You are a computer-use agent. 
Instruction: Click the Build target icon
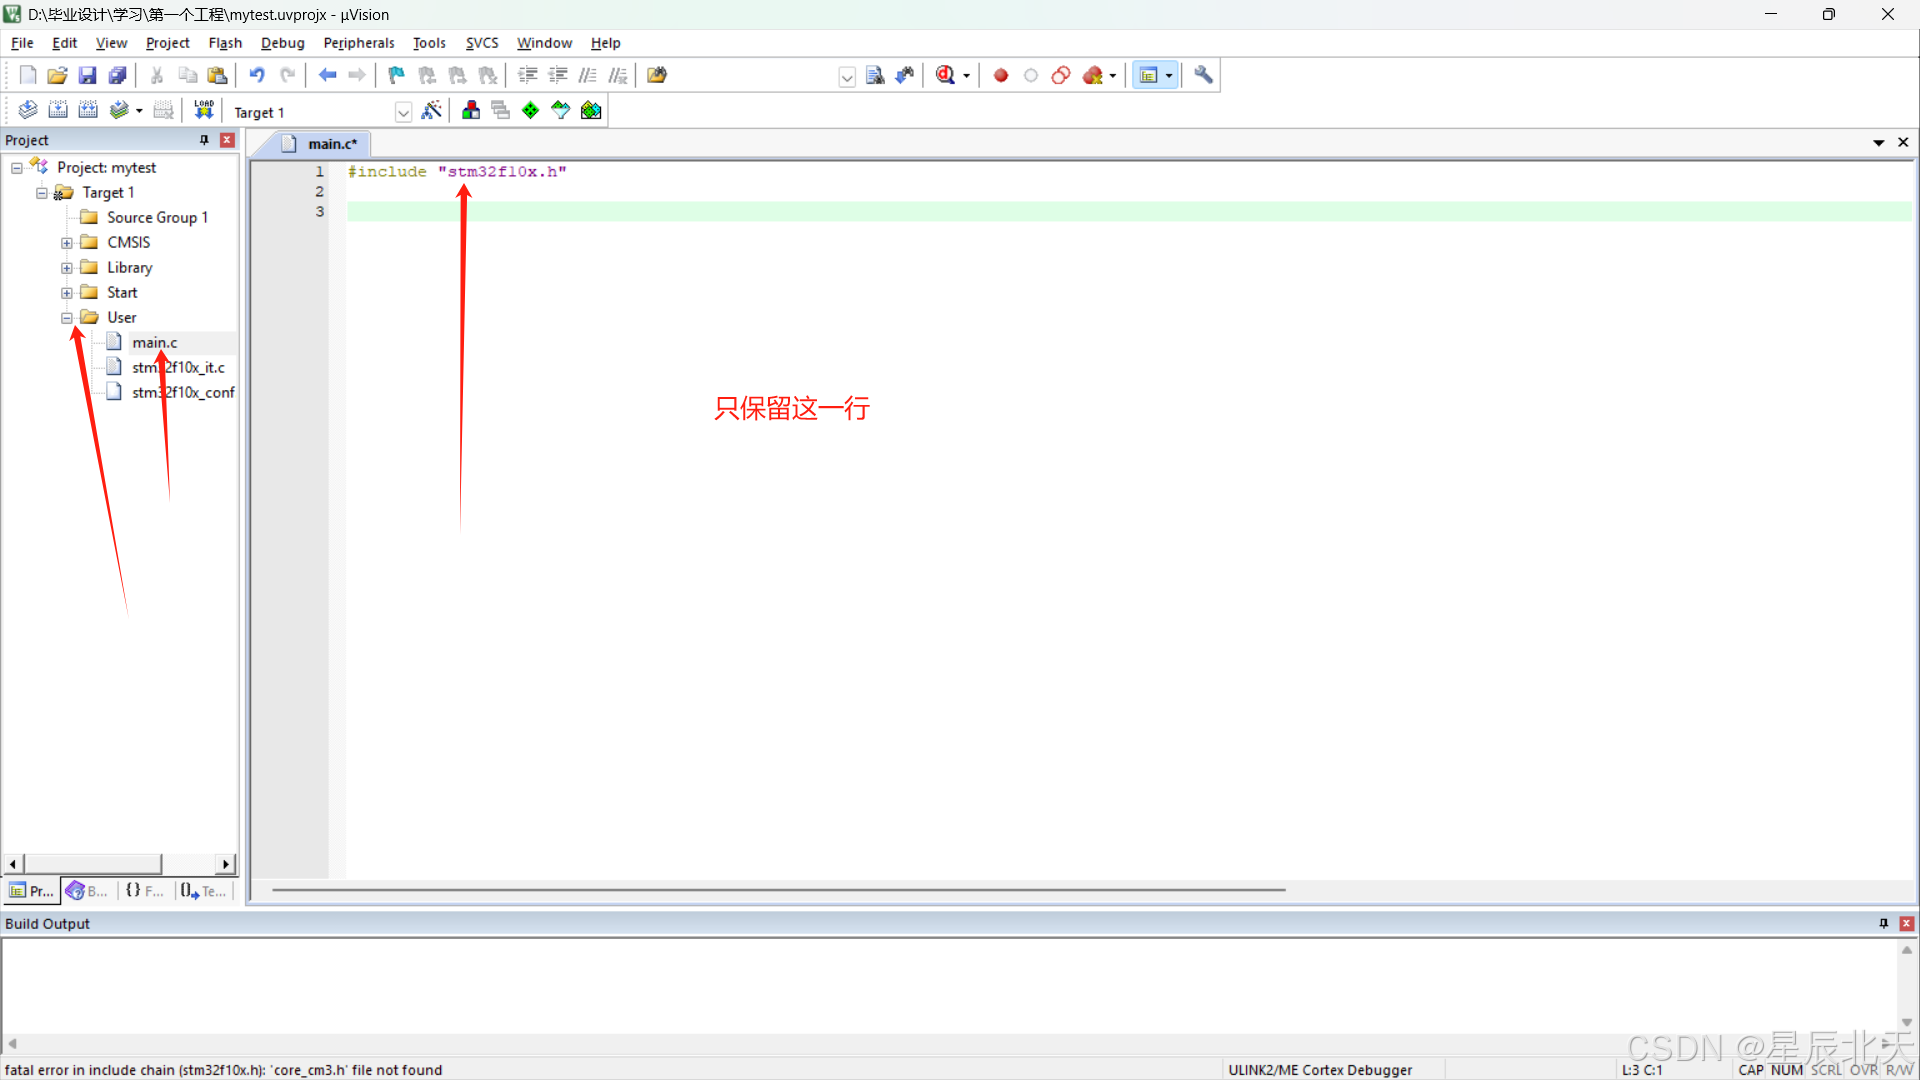pos(58,111)
